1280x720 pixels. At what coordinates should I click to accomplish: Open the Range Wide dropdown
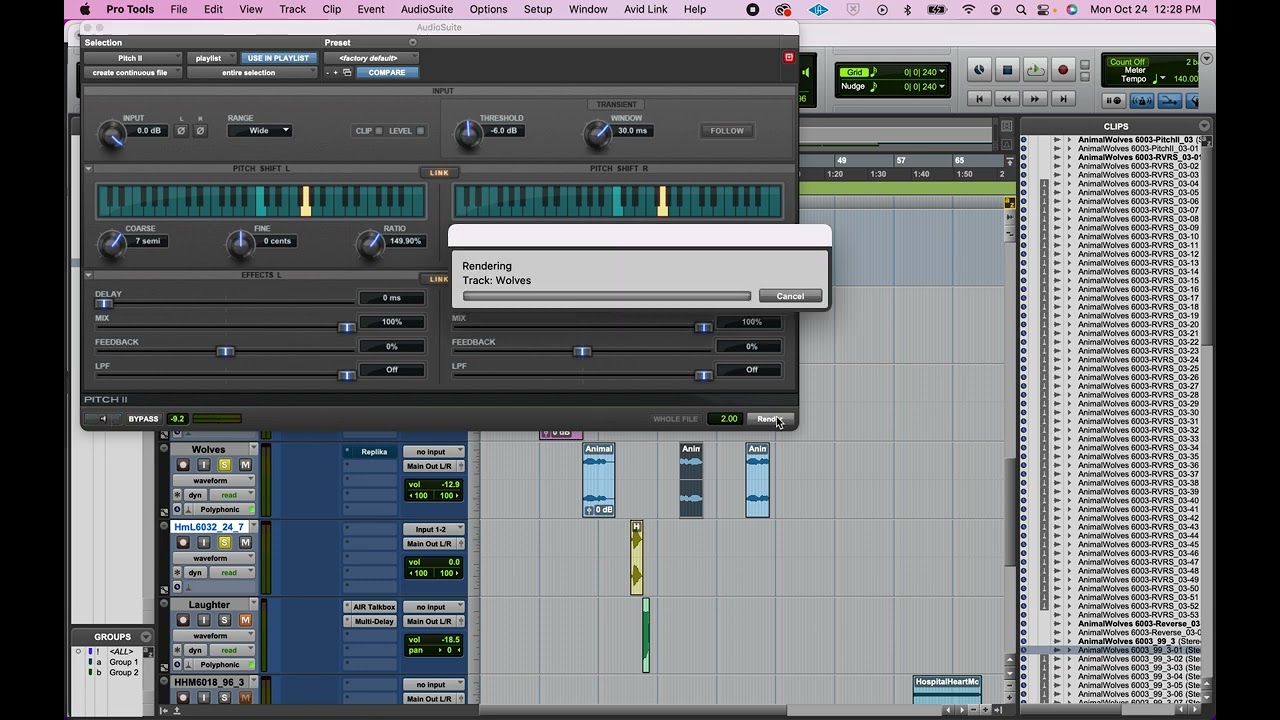259,131
